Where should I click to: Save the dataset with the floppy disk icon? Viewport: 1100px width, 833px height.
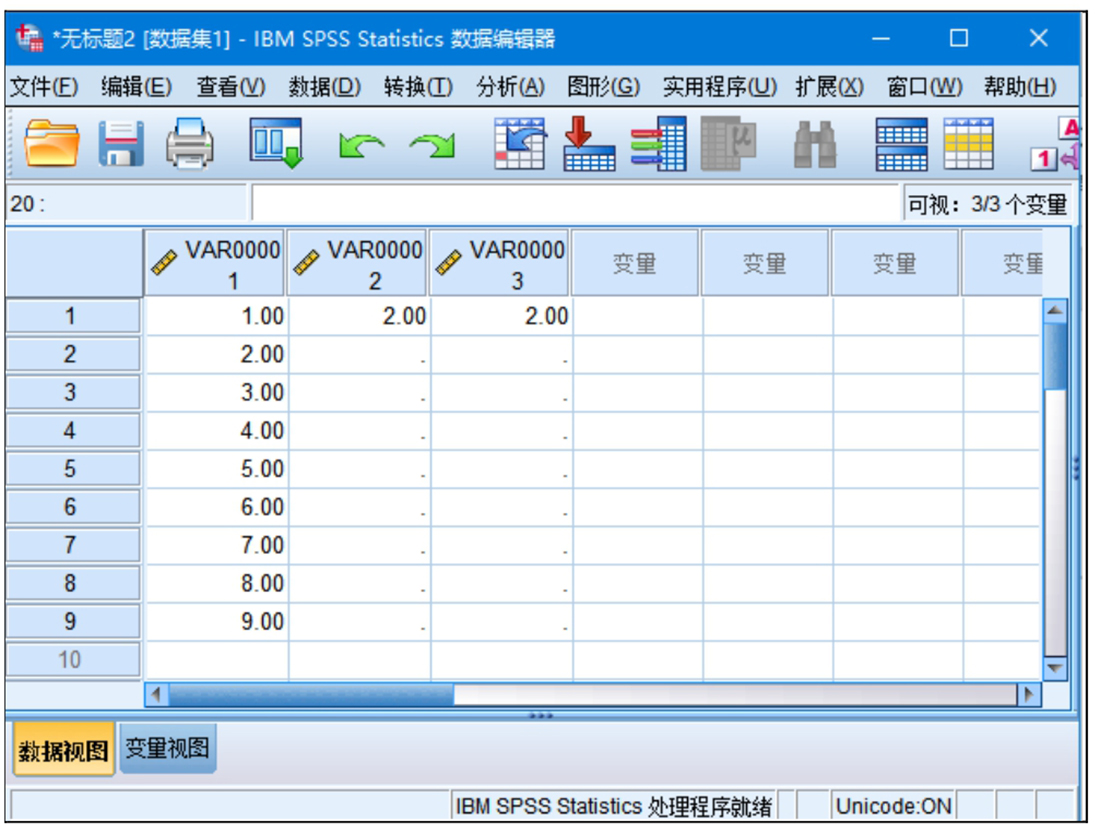pos(120,144)
